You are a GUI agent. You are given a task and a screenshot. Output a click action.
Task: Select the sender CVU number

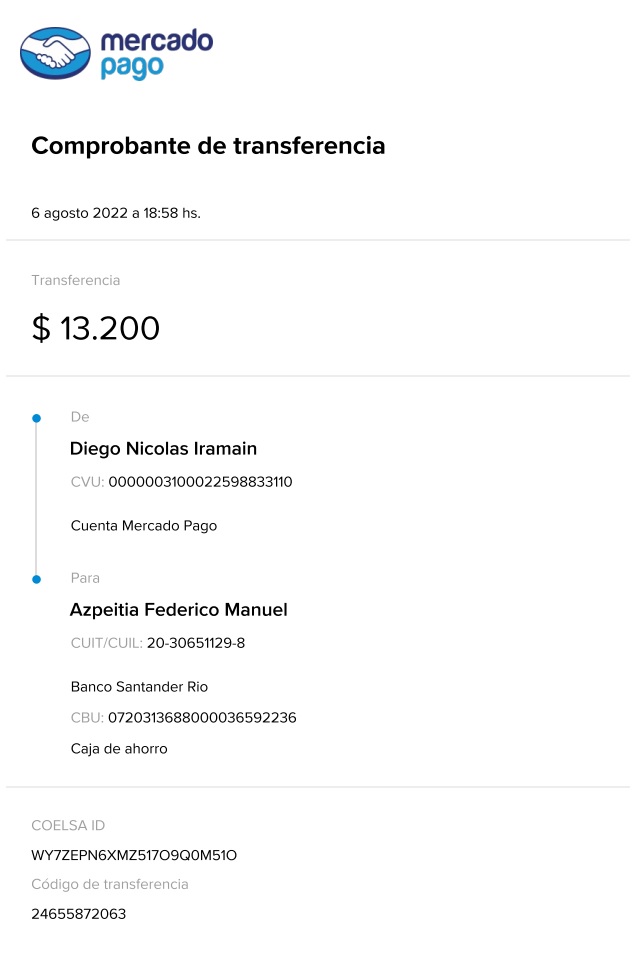click(x=200, y=482)
